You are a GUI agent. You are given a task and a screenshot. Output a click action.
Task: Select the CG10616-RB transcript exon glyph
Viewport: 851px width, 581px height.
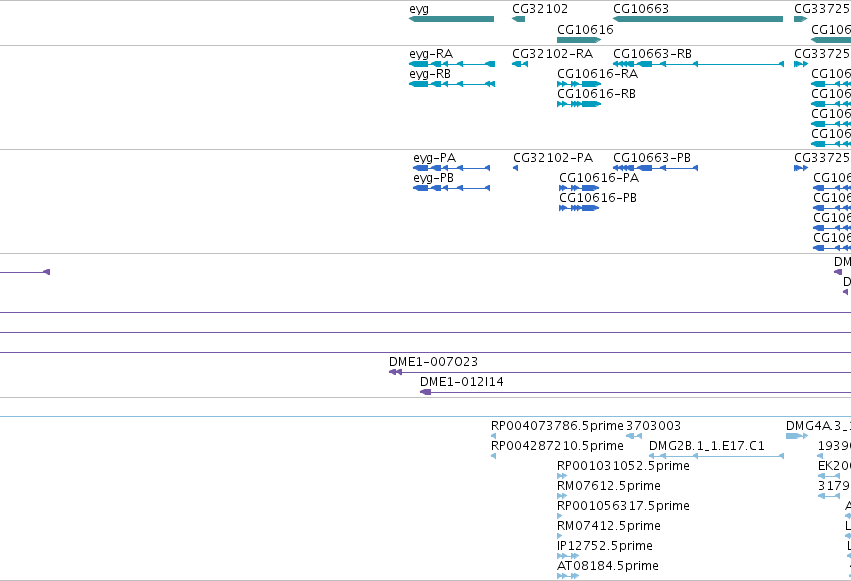[x=579, y=104]
